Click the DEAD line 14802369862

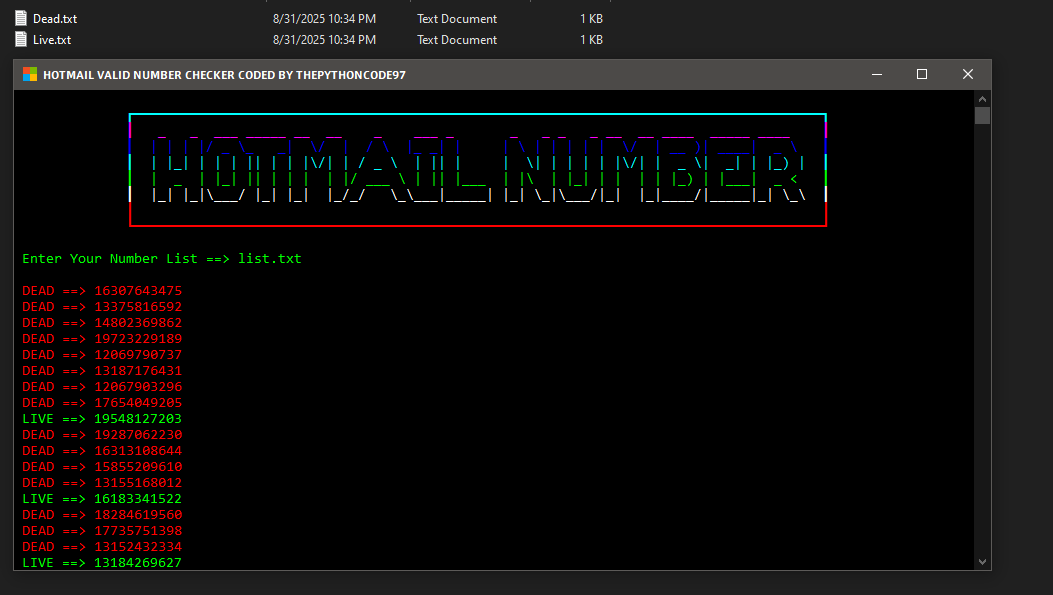[x=102, y=323]
